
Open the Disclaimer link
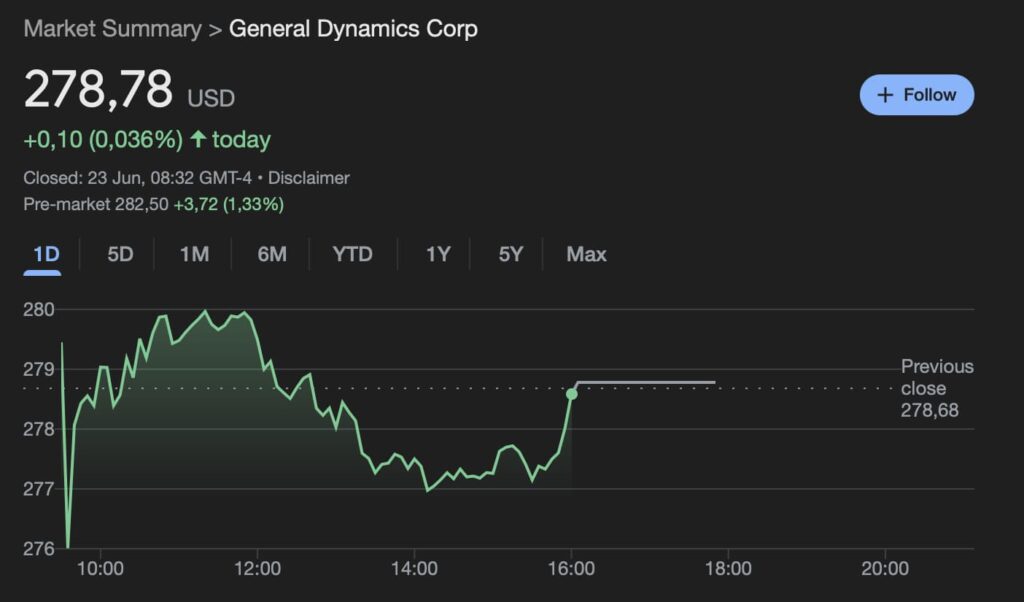(309, 178)
